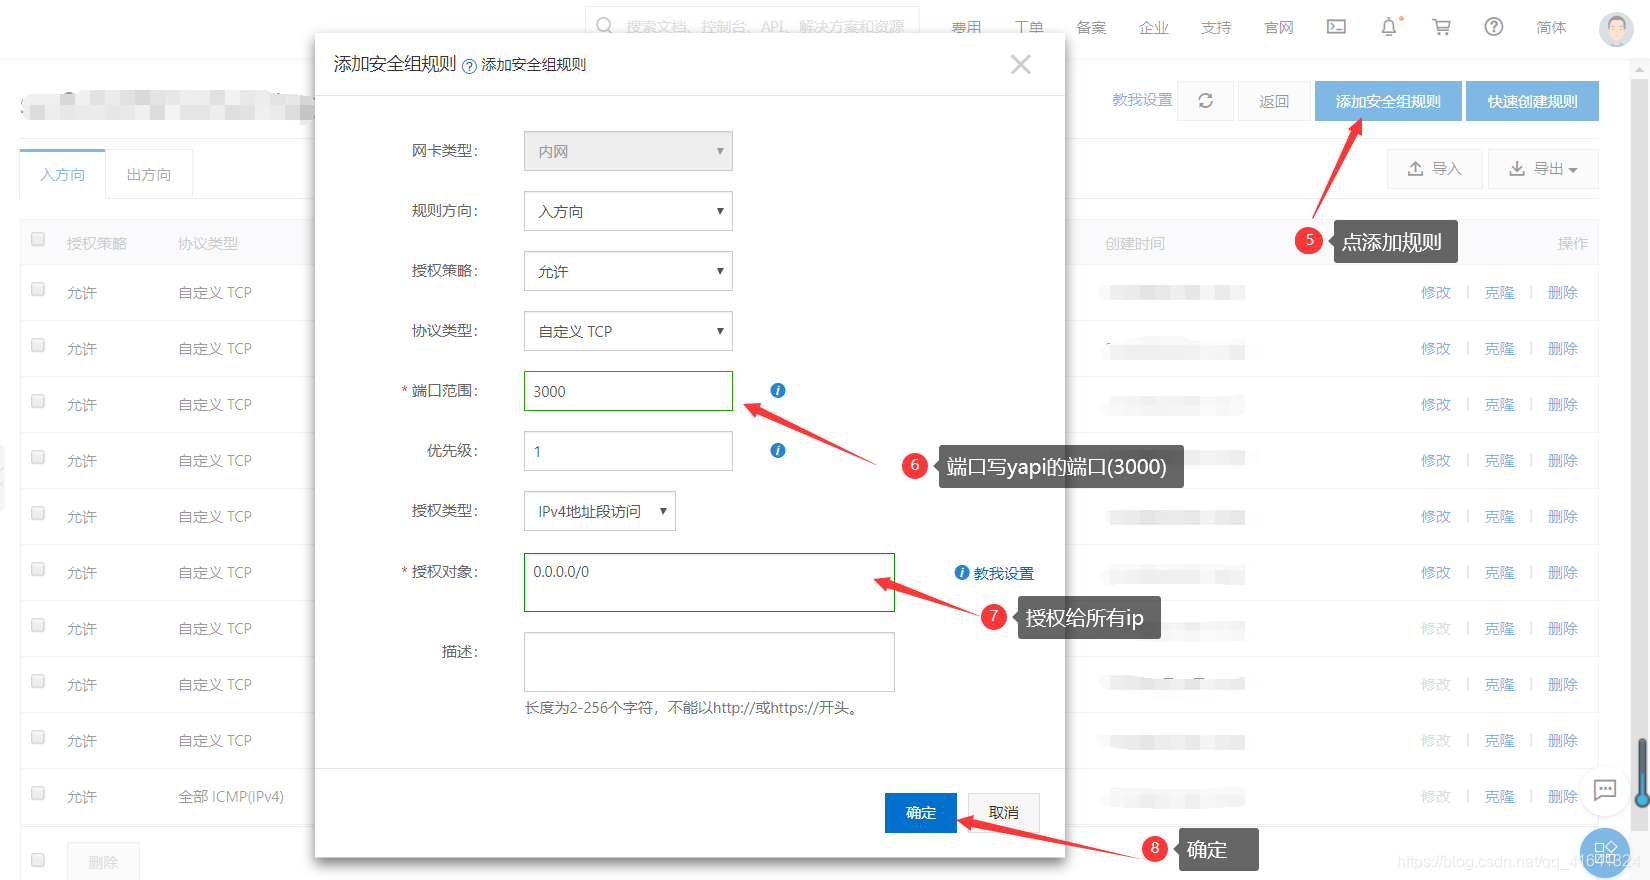This screenshot has height=880, width=1650.
Task: Click 克隆 in the ICMP rule row
Action: (x=1499, y=796)
